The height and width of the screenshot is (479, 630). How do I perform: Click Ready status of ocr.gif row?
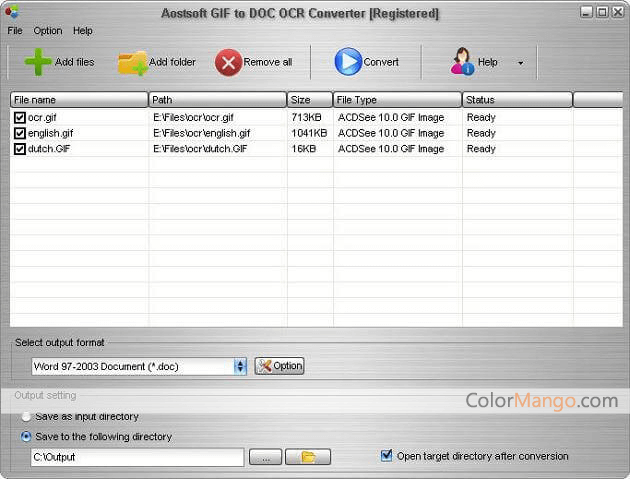481,117
